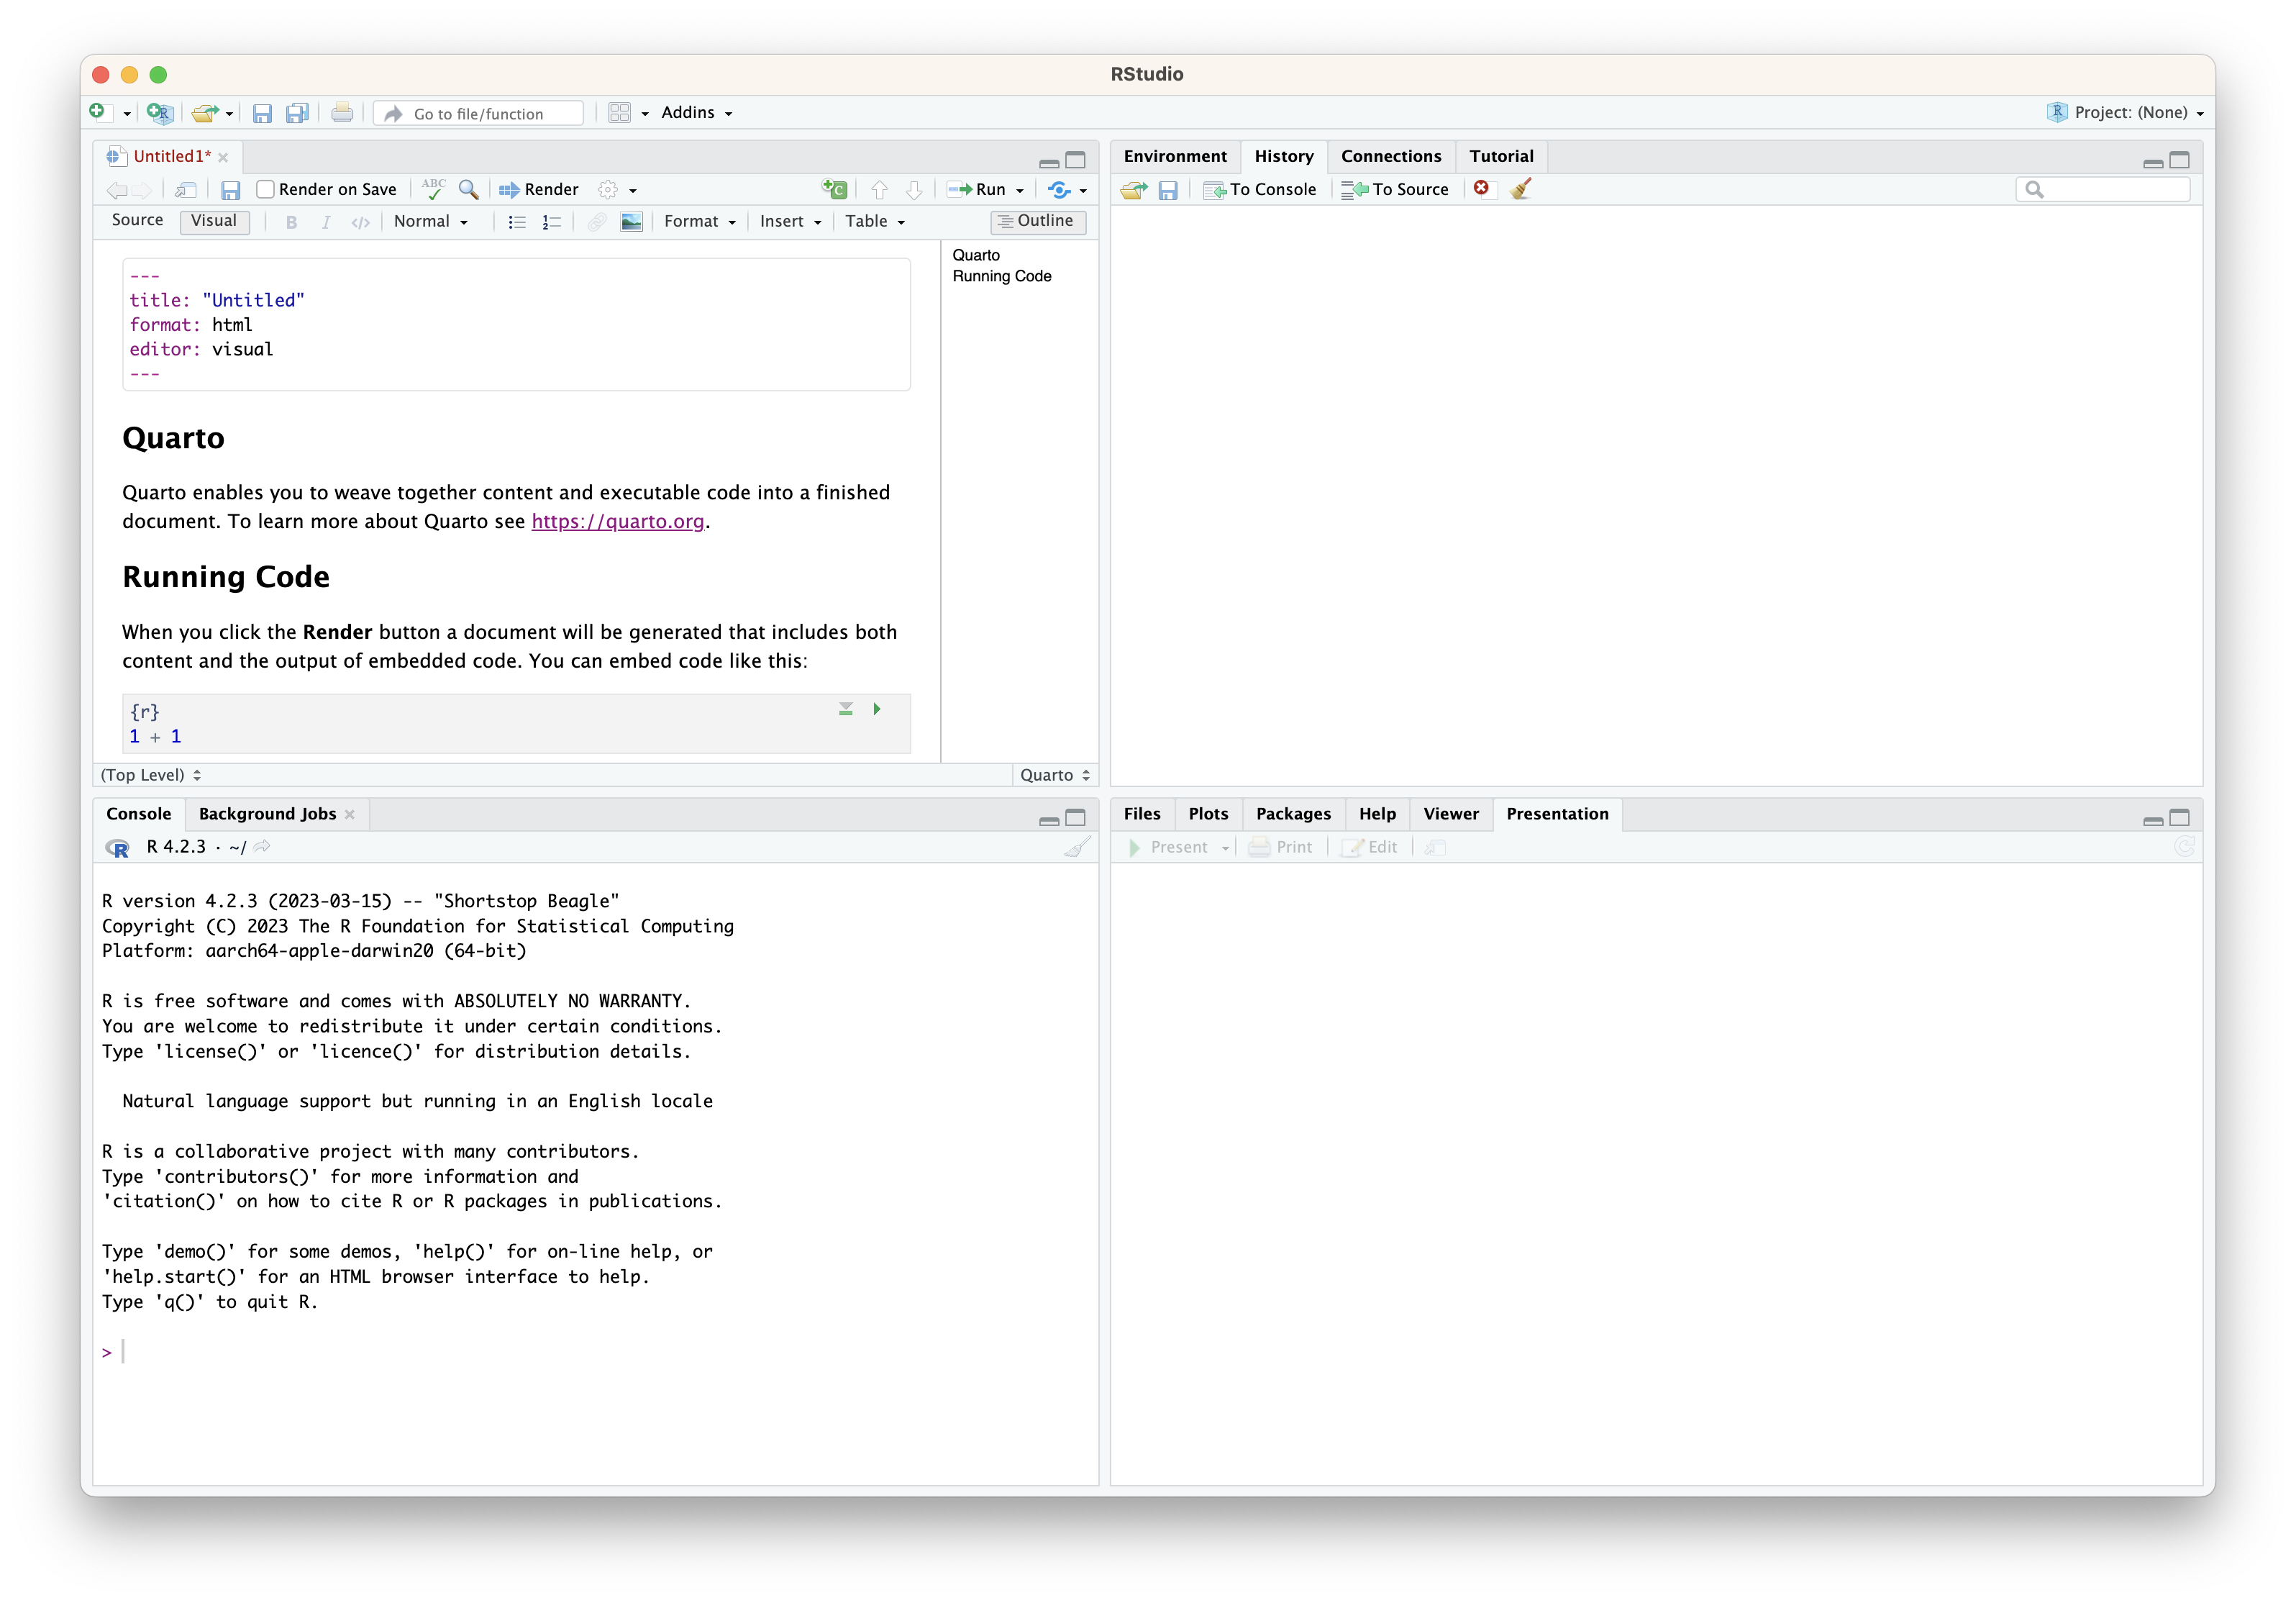
Task: Open the Normal paragraph style dropdown
Action: tap(431, 222)
